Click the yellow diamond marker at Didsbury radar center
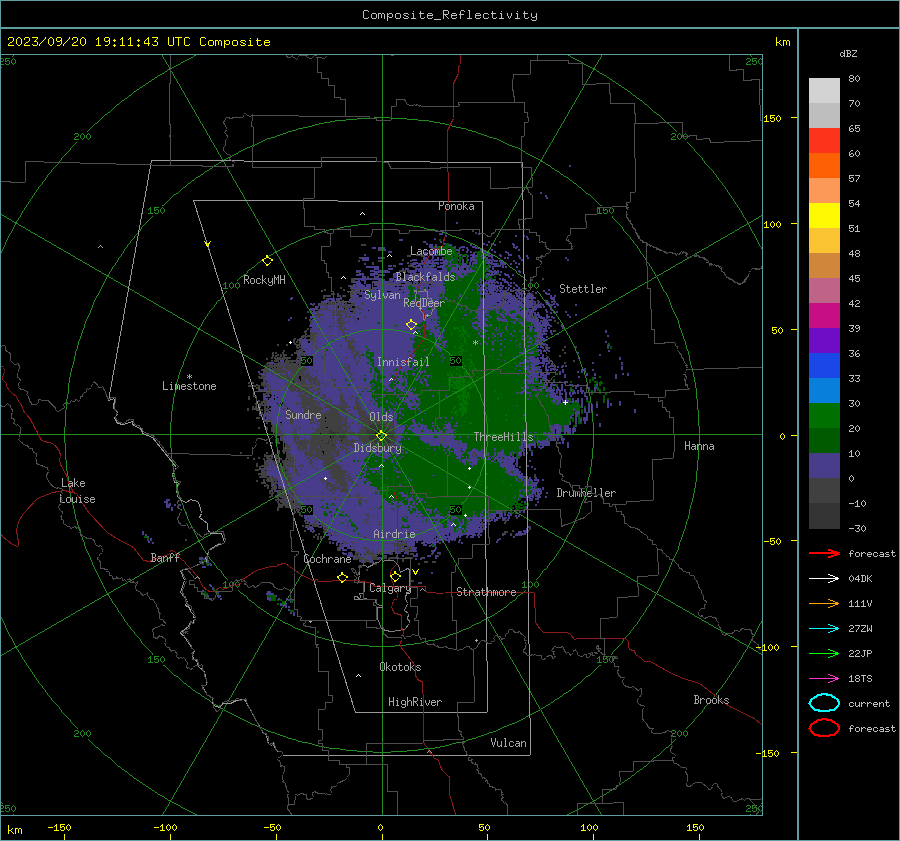900x841 pixels. point(382,436)
